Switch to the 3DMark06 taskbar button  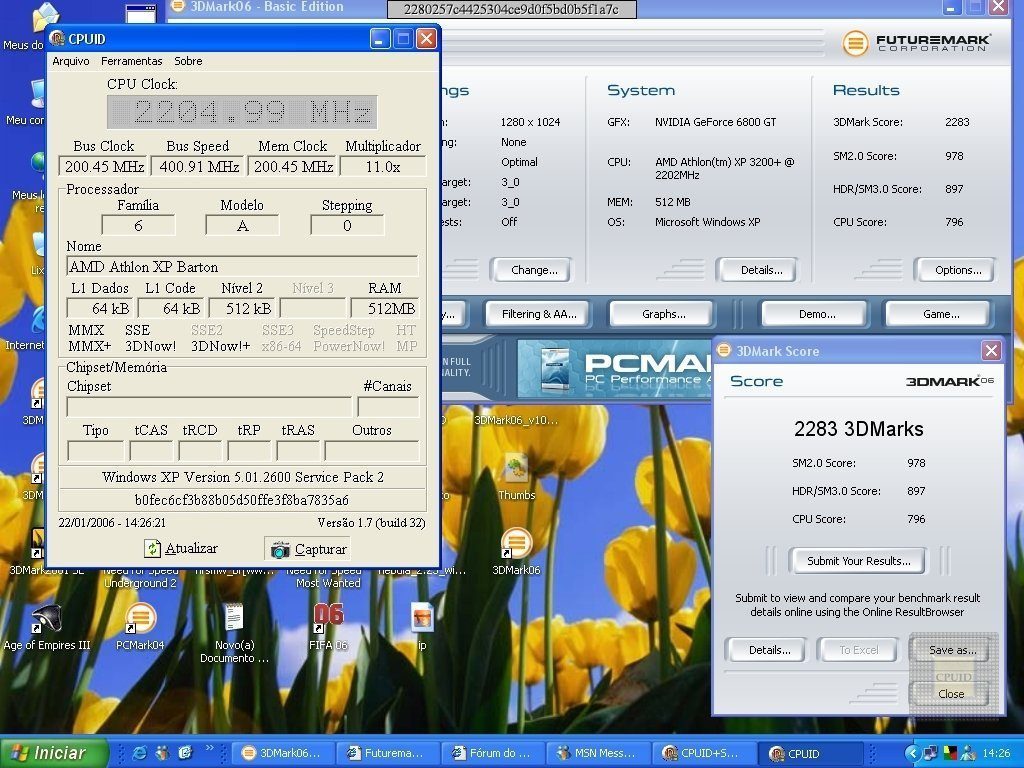coord(283,753)
